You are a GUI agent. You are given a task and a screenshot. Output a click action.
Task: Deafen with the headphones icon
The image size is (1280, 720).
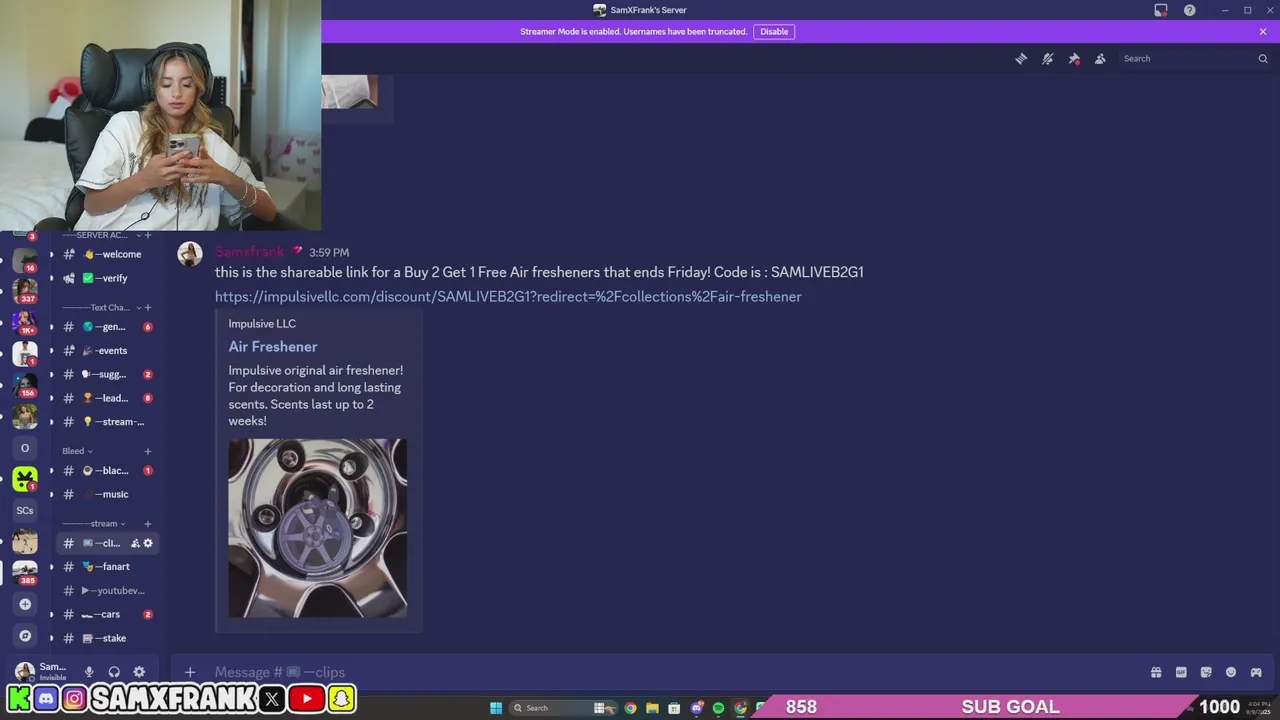tap(114, 672)
